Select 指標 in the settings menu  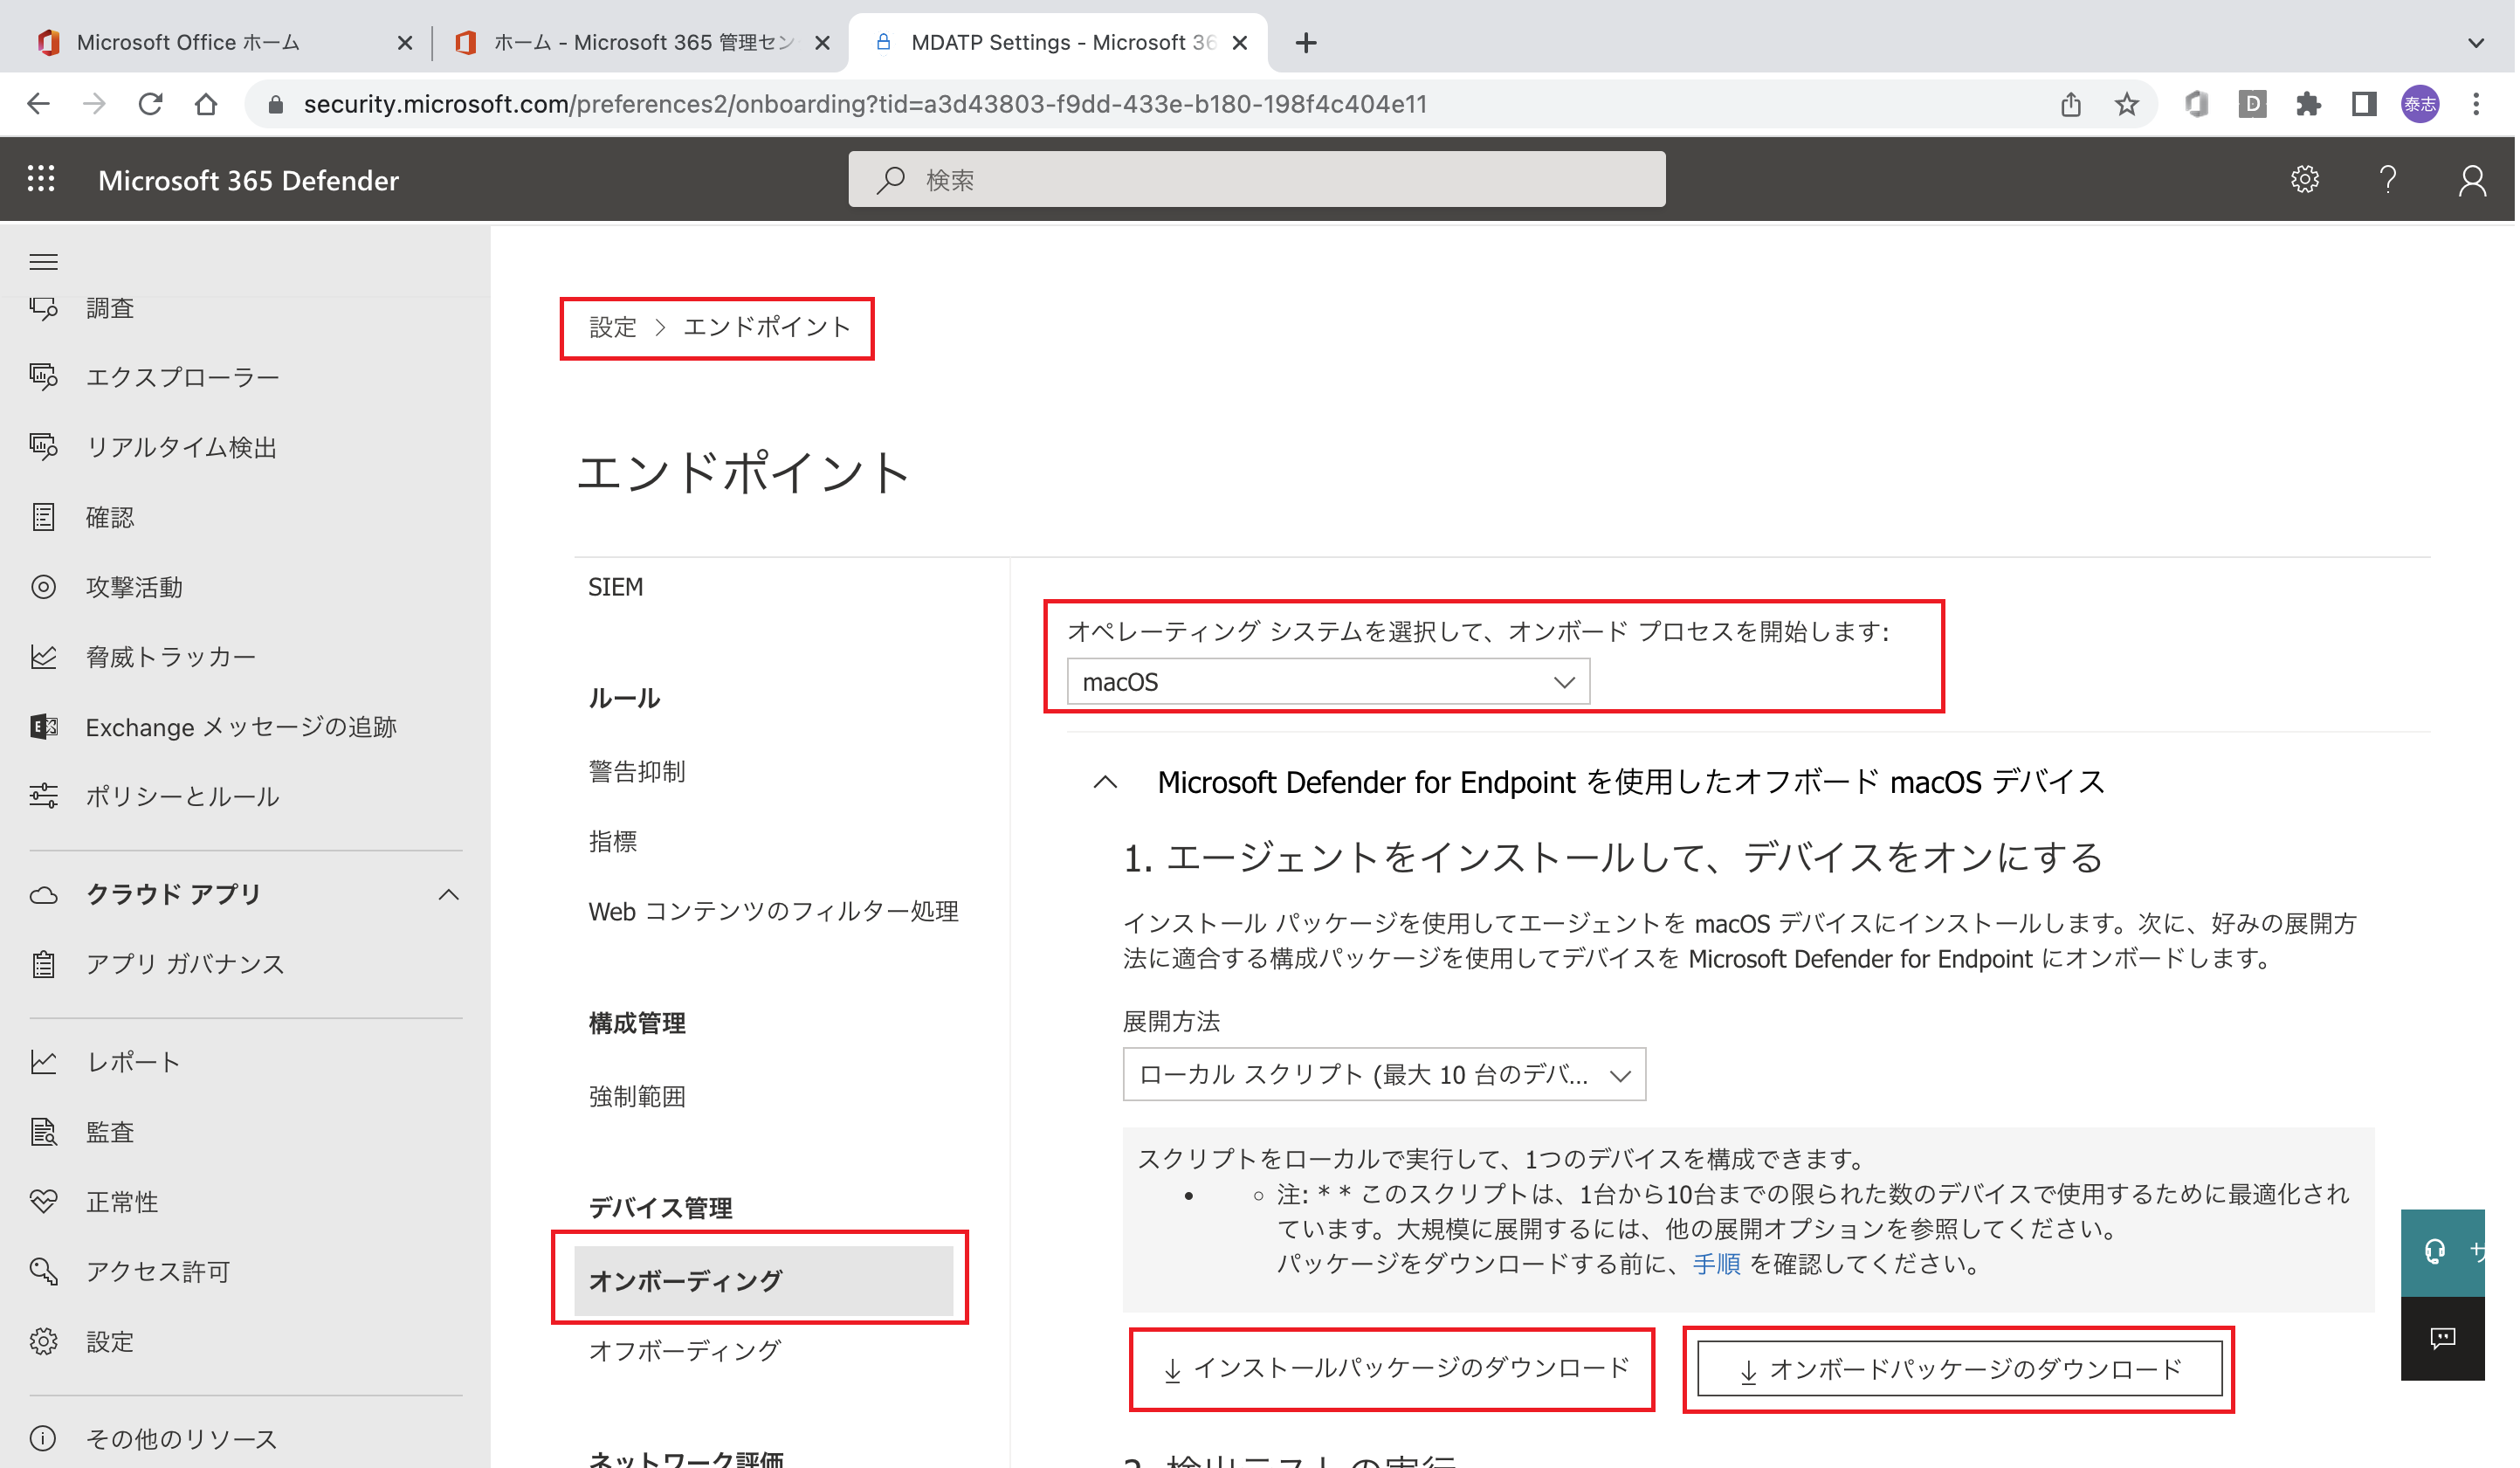[614, 843]
